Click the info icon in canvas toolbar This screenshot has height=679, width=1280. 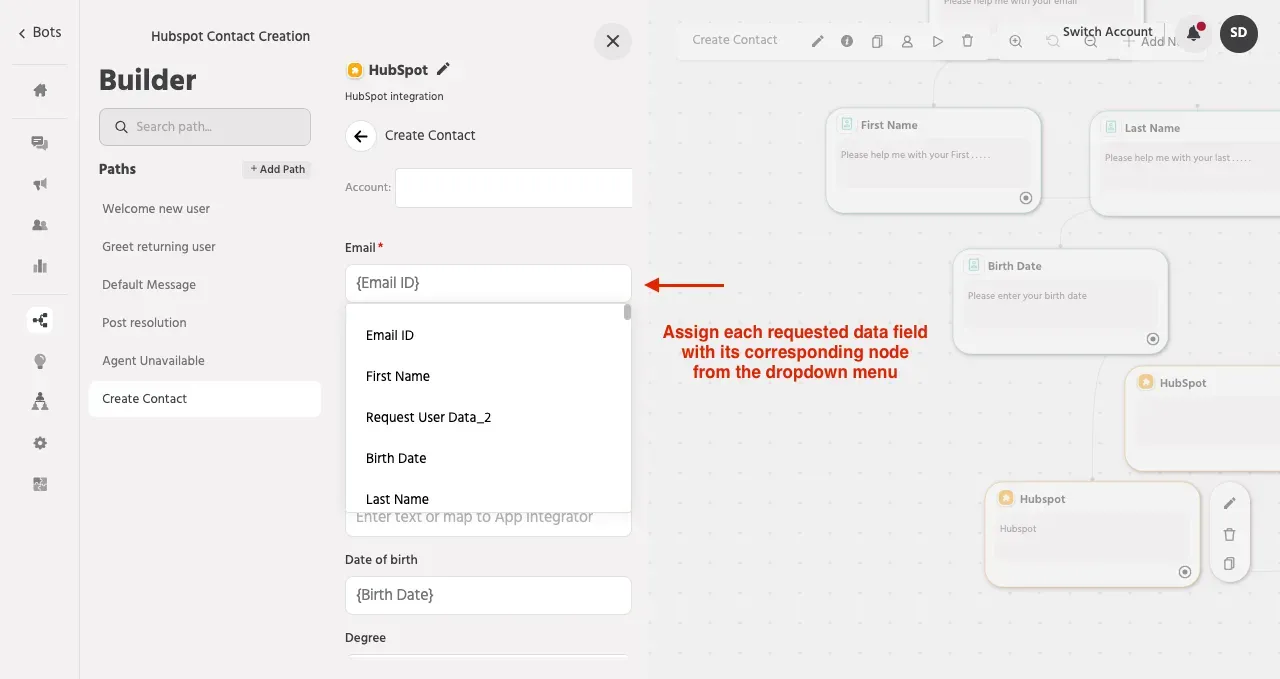pyautogui.click(x=847, y=41)
